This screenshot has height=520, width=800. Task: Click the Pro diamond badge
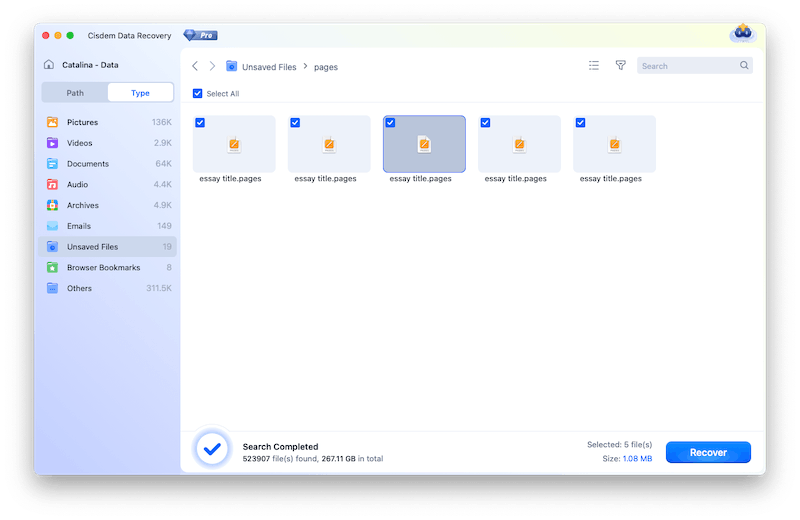tap(201, 35)
